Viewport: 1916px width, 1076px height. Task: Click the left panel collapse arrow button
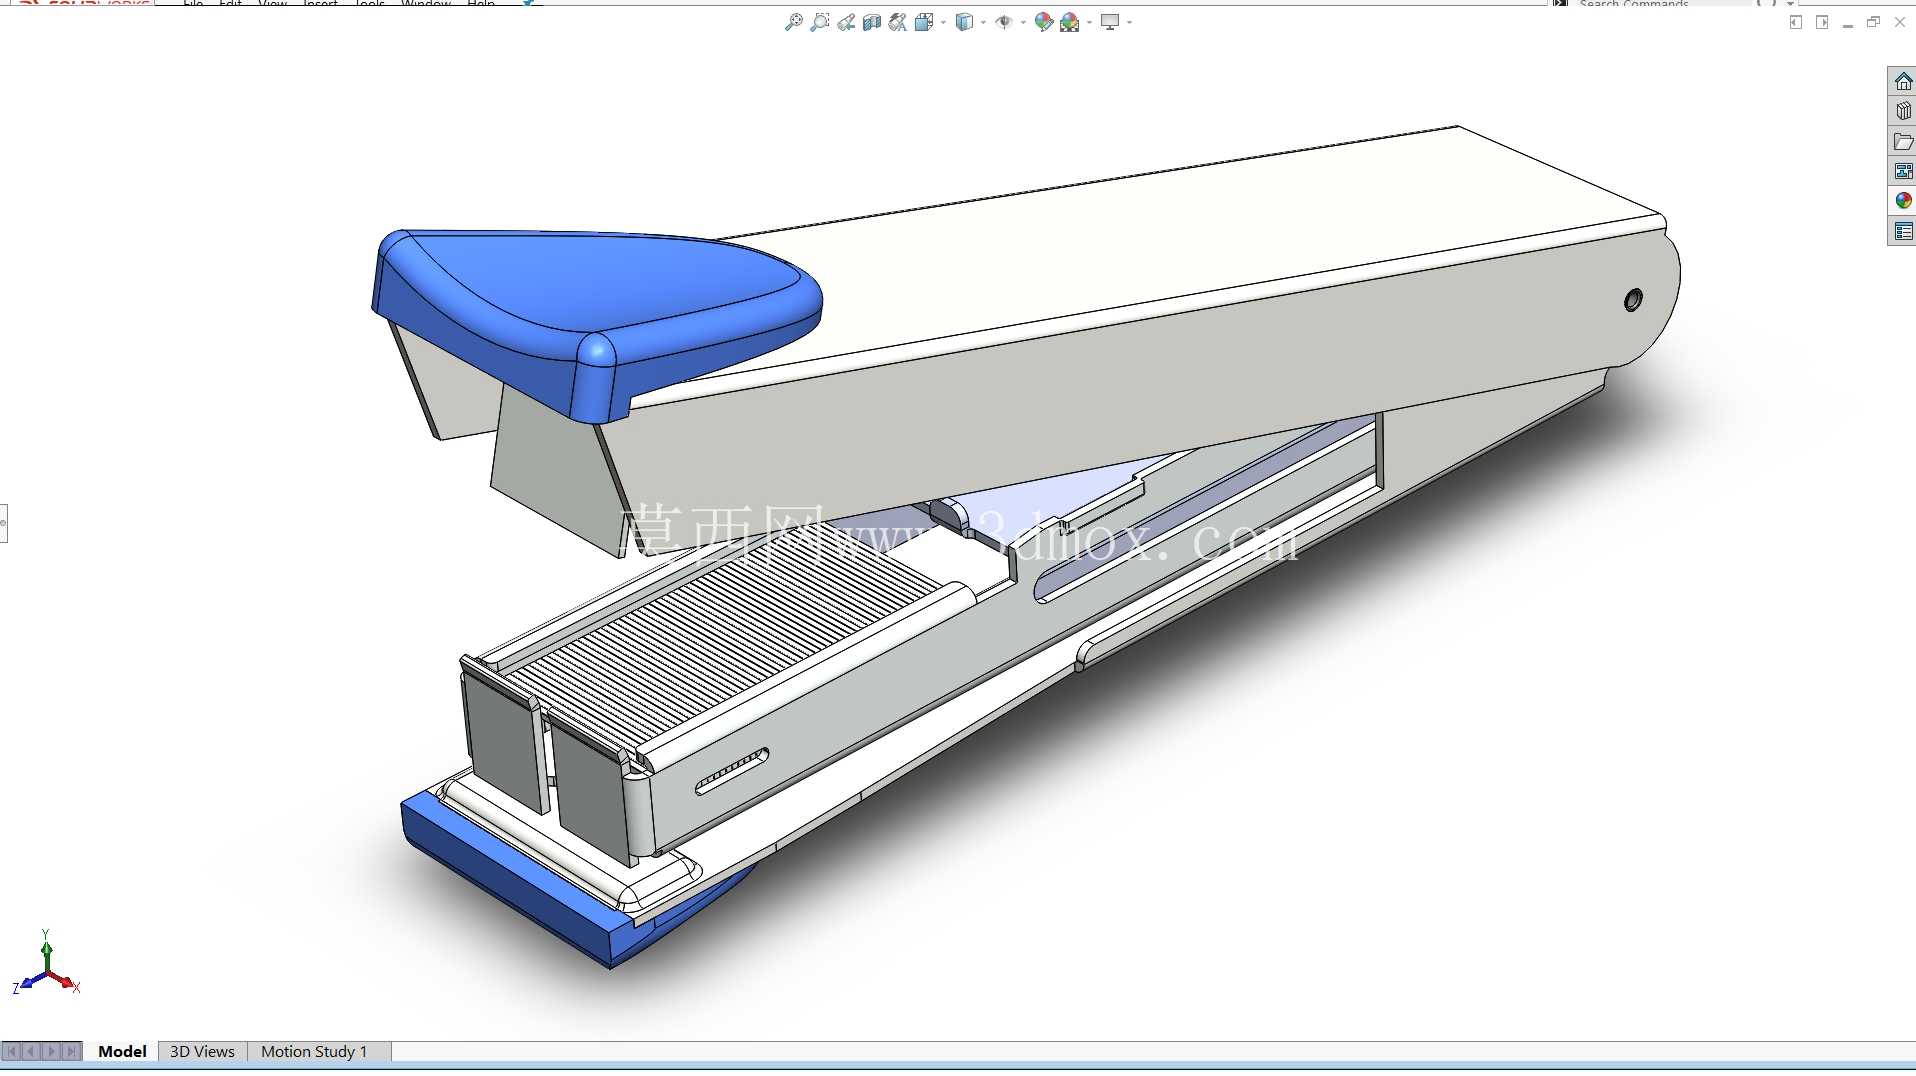(x=1796, y=22)
